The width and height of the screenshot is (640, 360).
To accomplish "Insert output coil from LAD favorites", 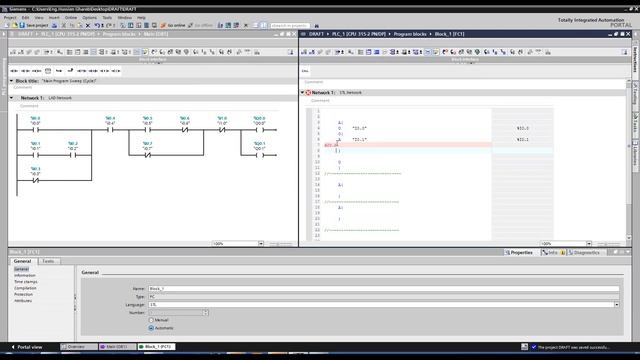I will click(x=37, y=71).
